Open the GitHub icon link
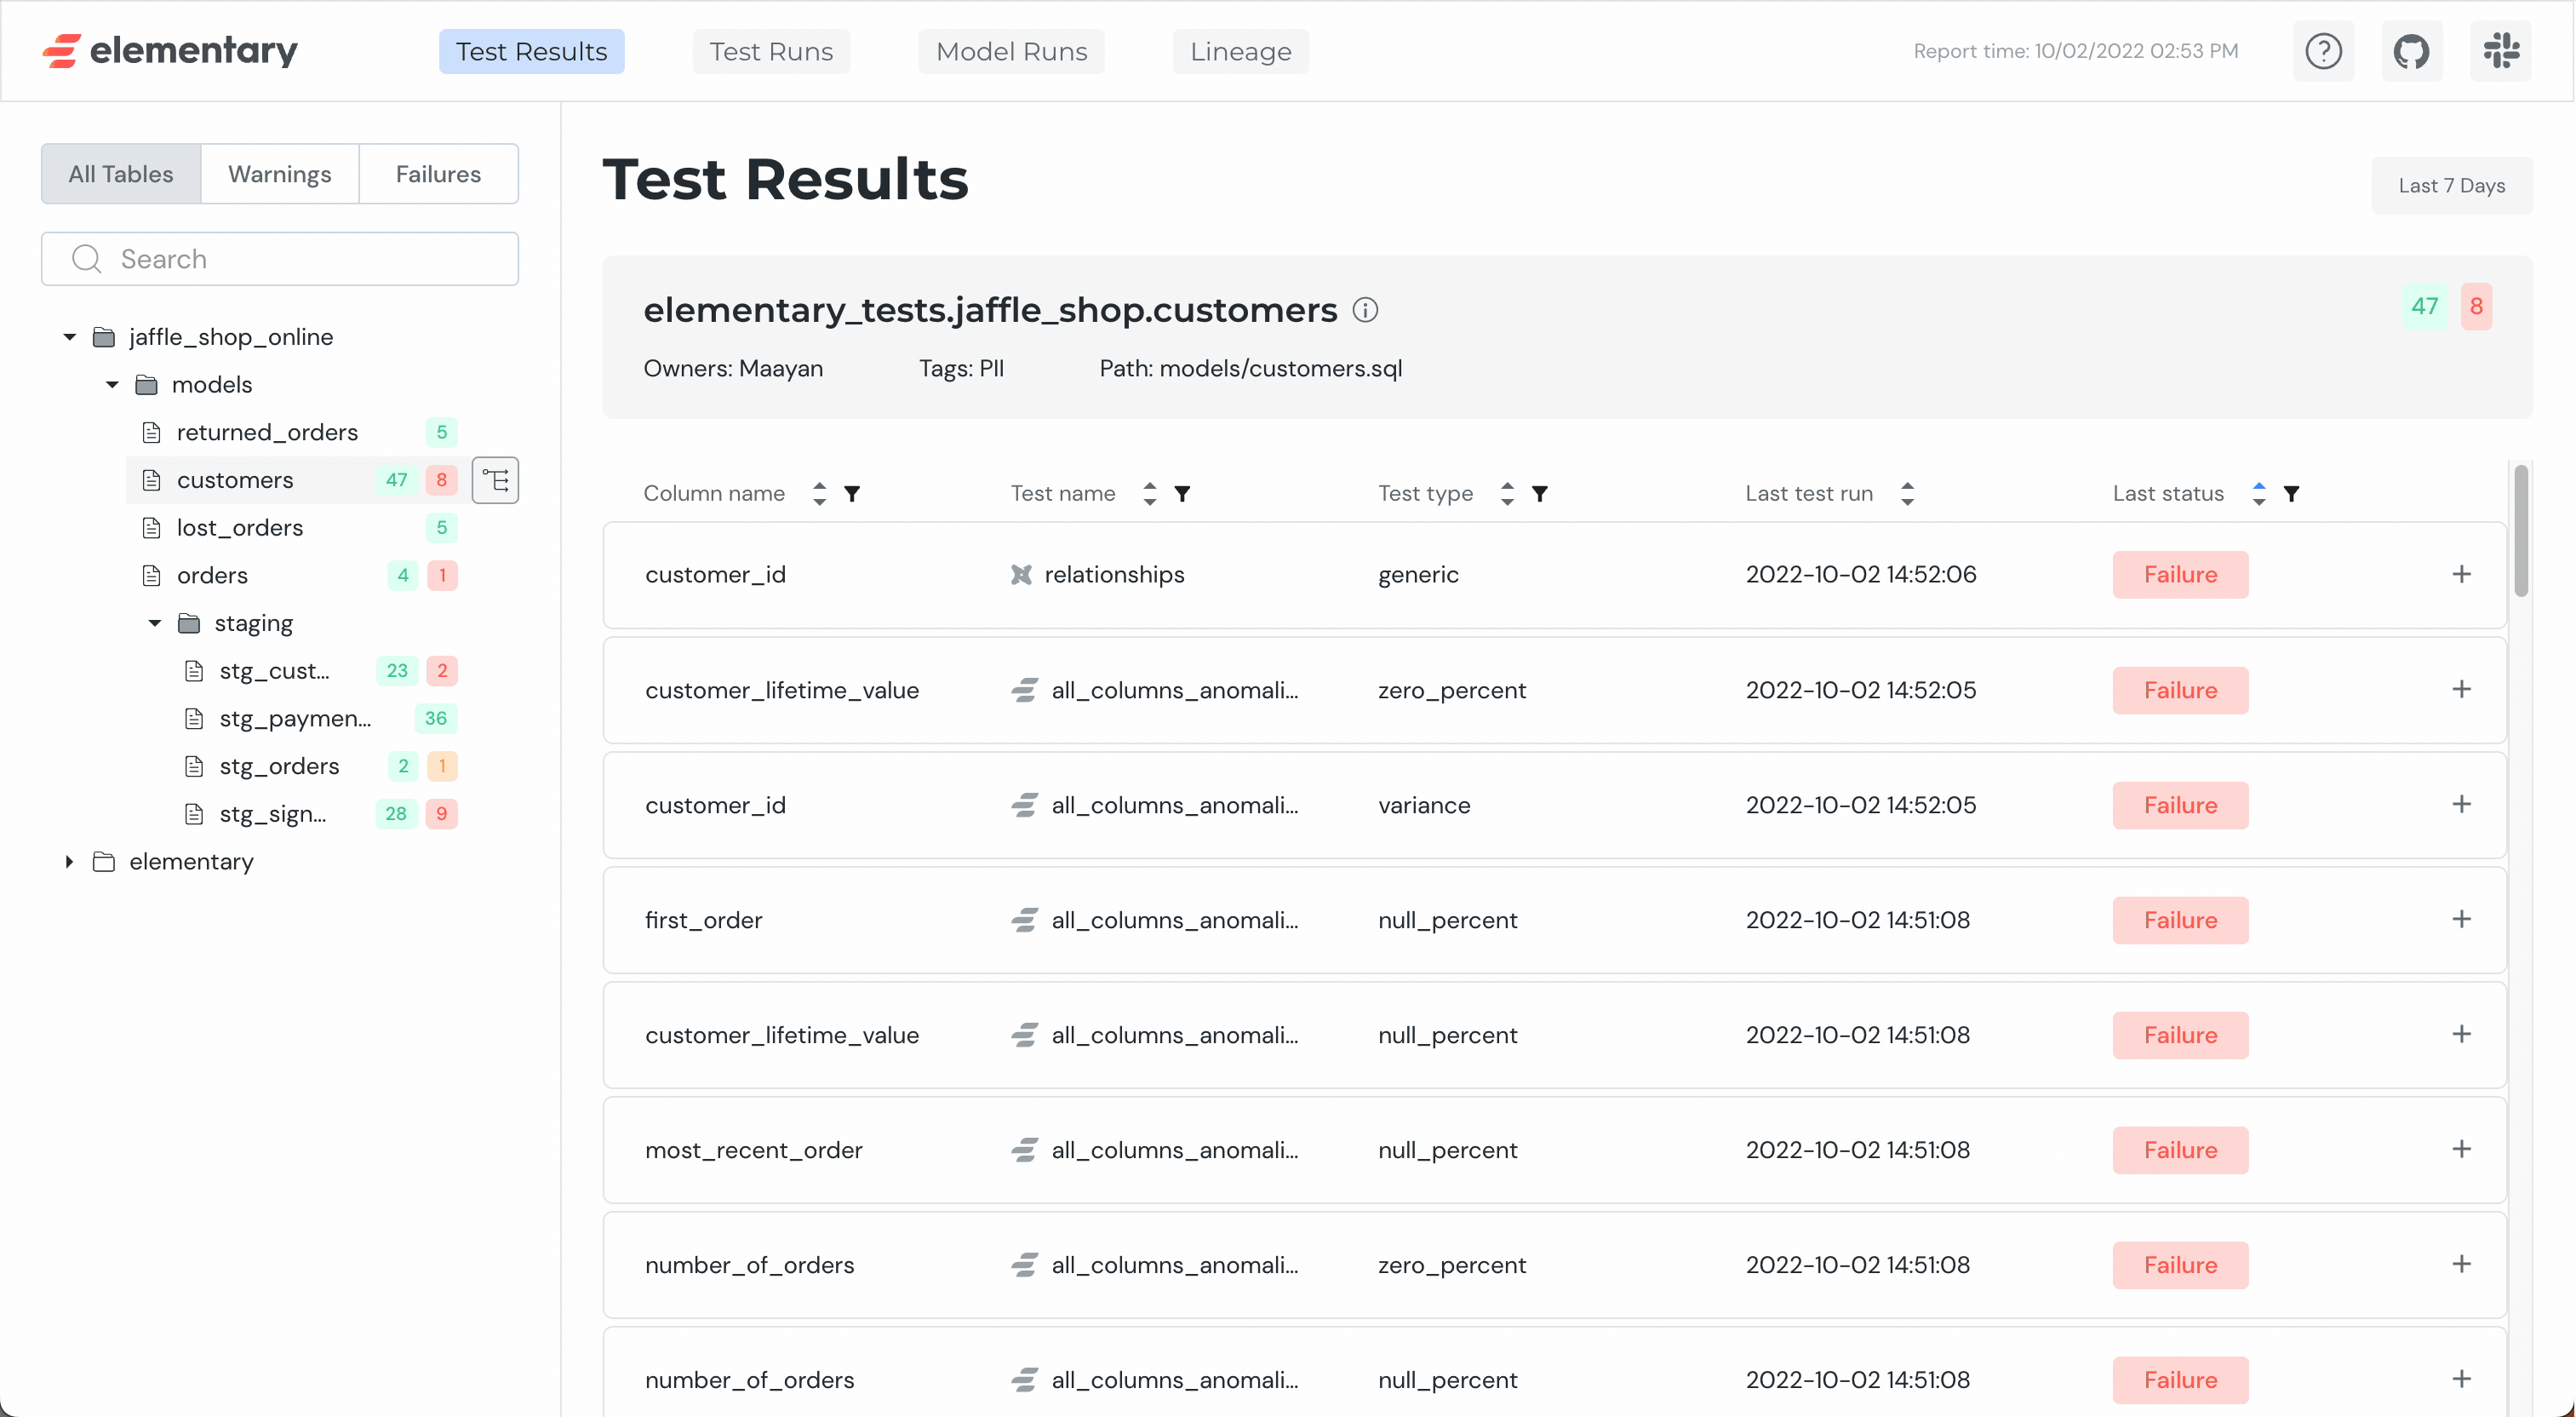 2411,51
